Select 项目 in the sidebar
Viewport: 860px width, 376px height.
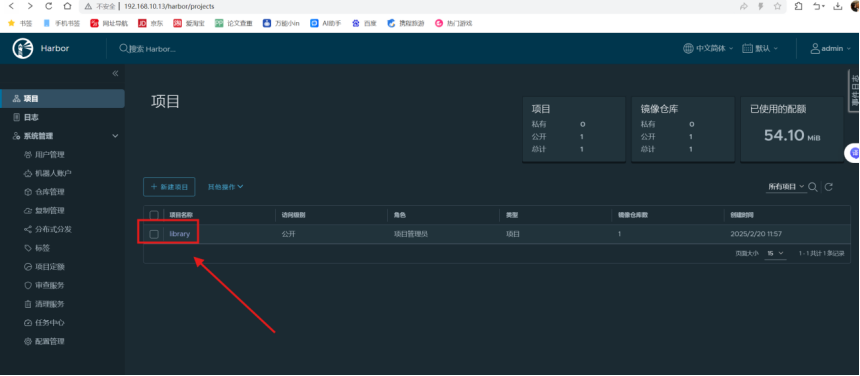(x=62, y=99)
